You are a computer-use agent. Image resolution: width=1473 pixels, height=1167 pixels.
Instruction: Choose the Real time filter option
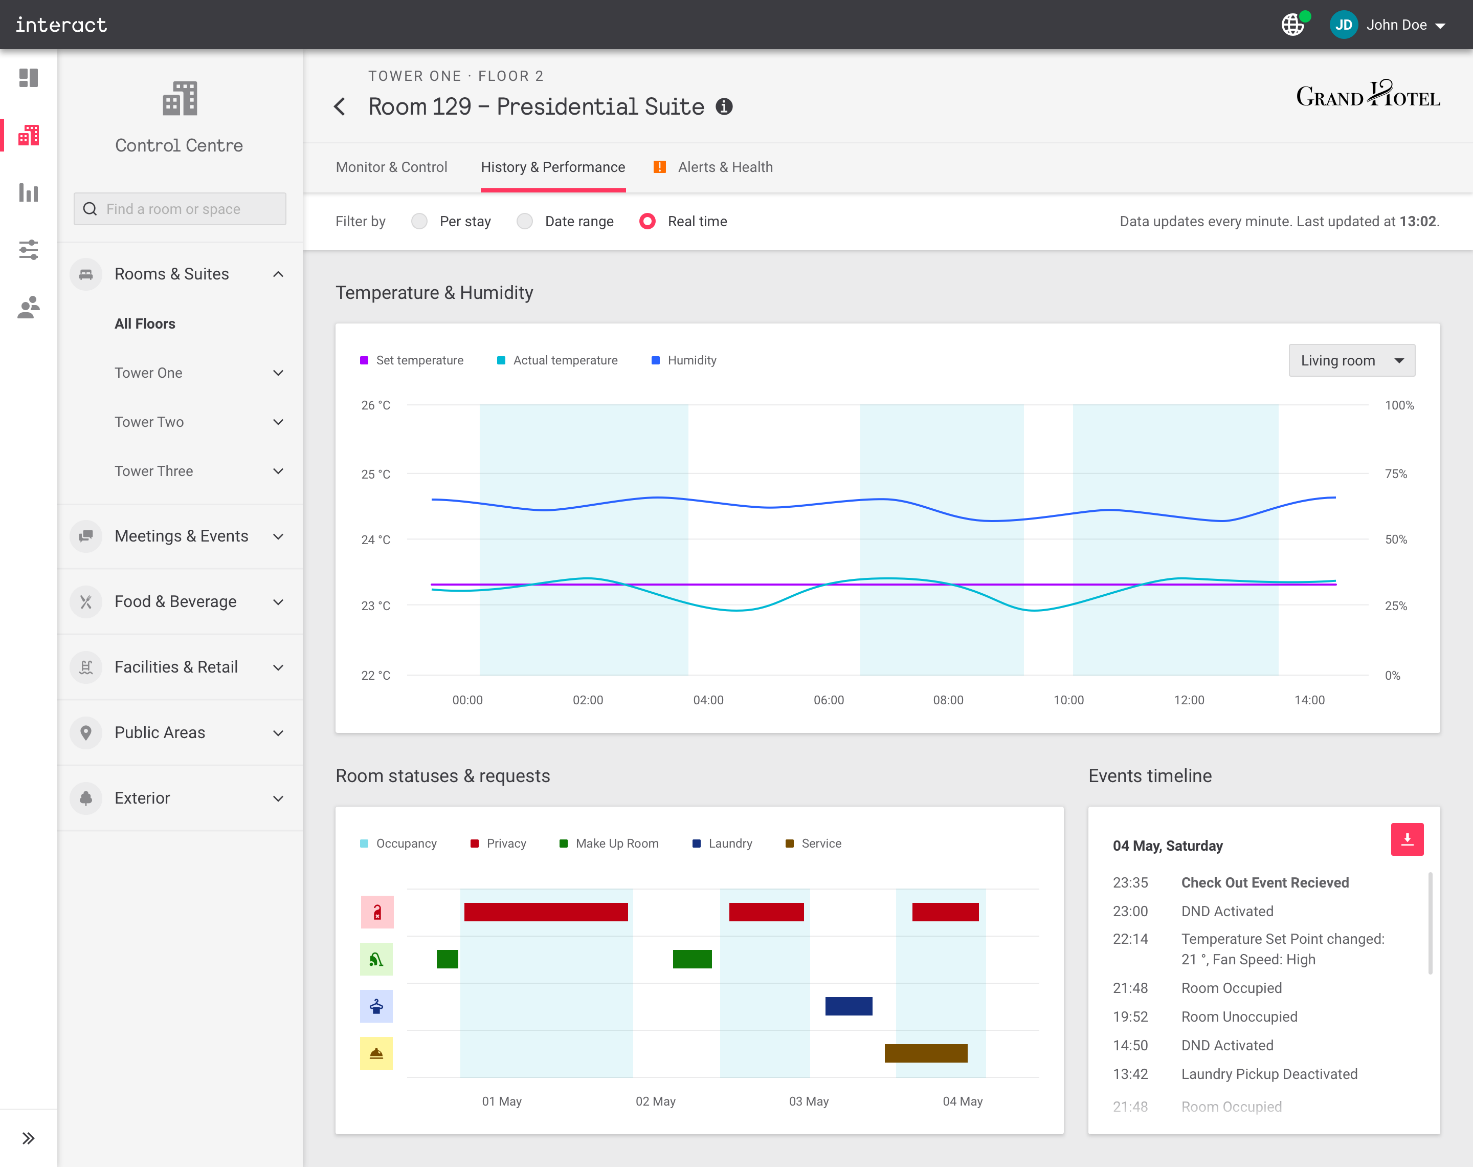click(x=648, y=221)
